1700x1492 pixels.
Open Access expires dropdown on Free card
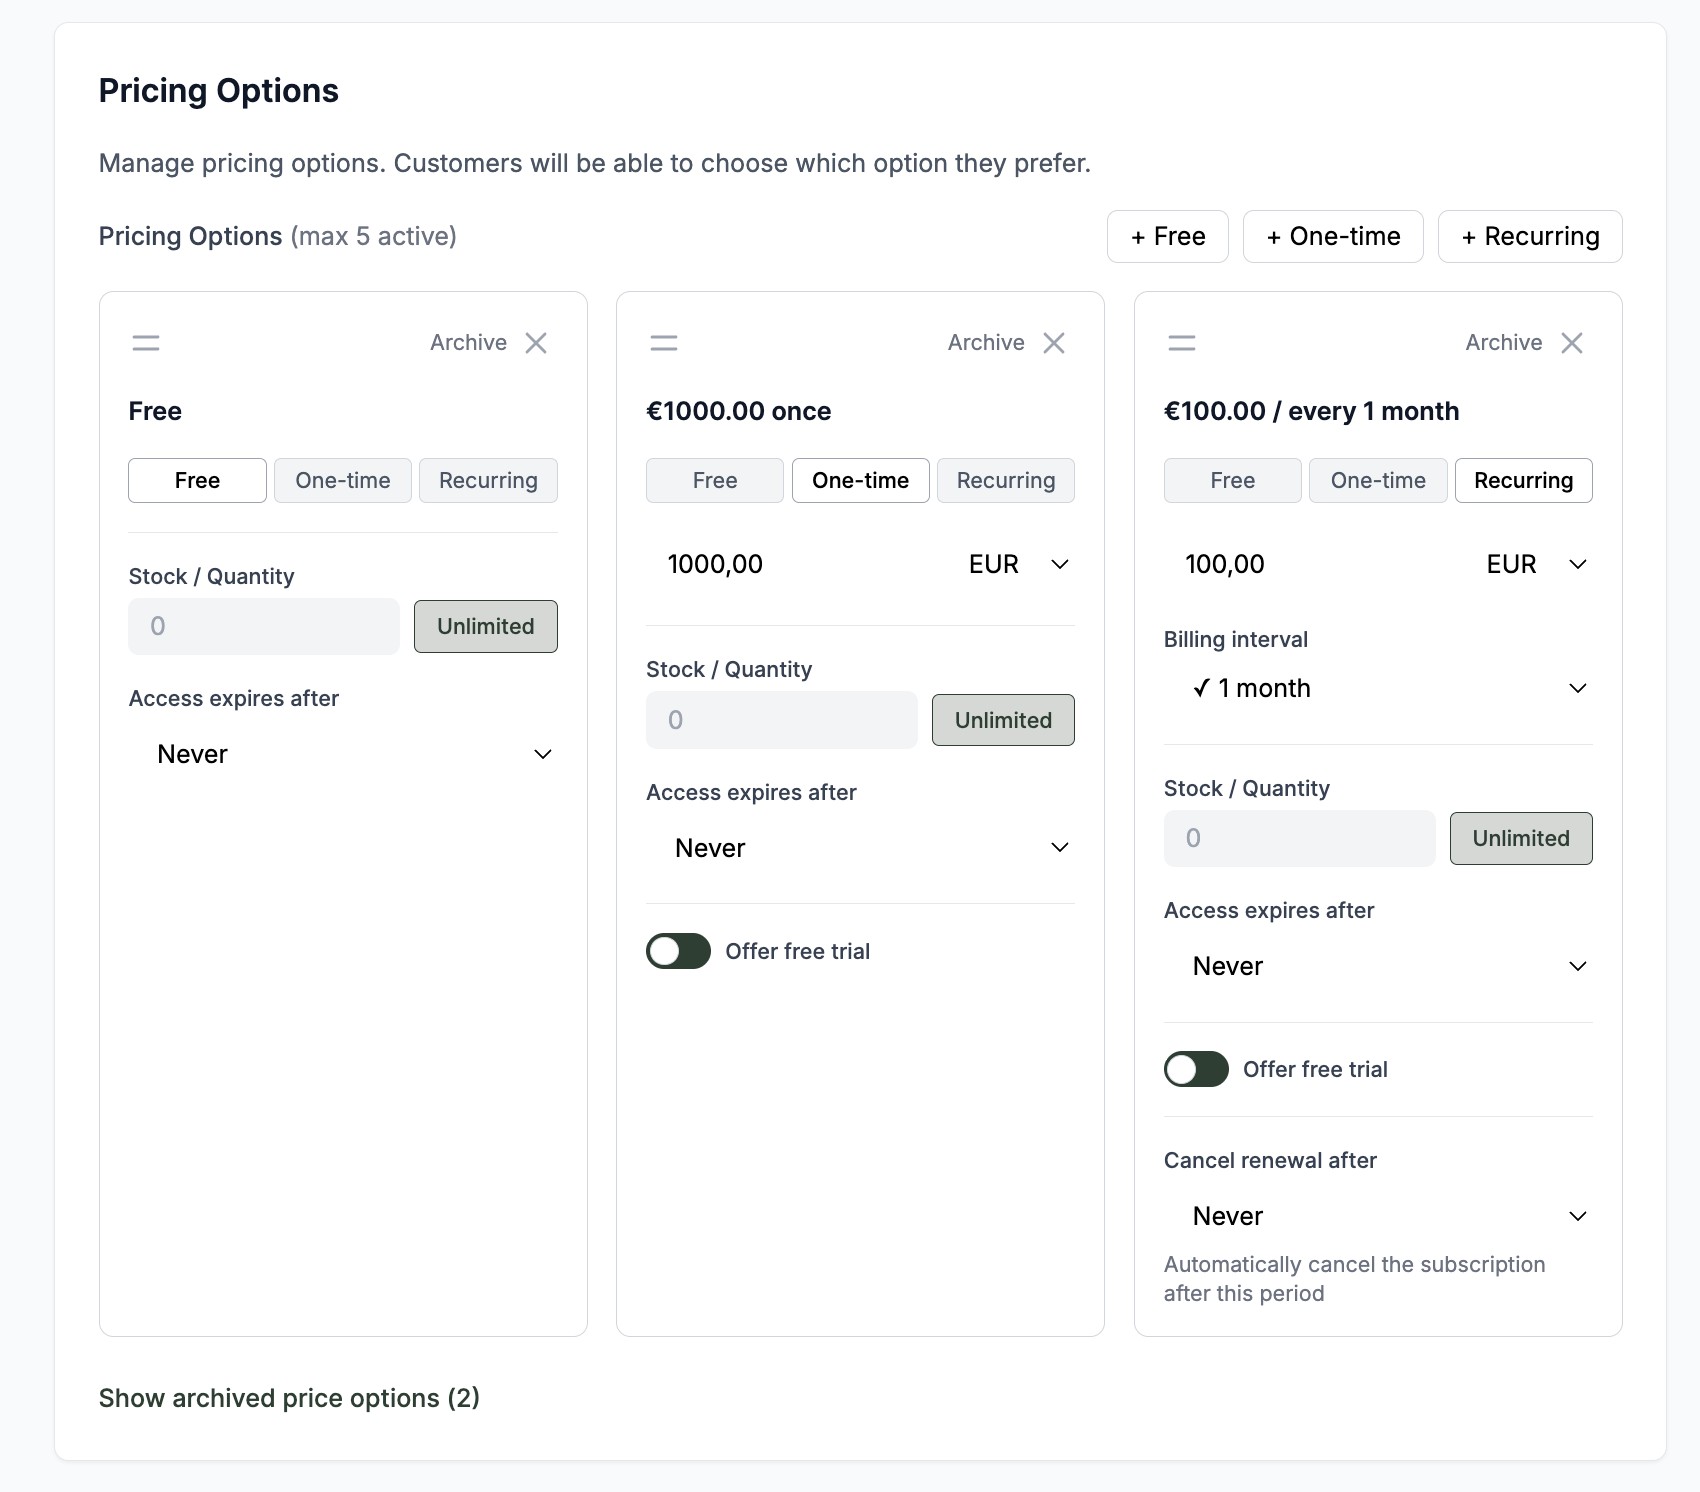point(343,754)
